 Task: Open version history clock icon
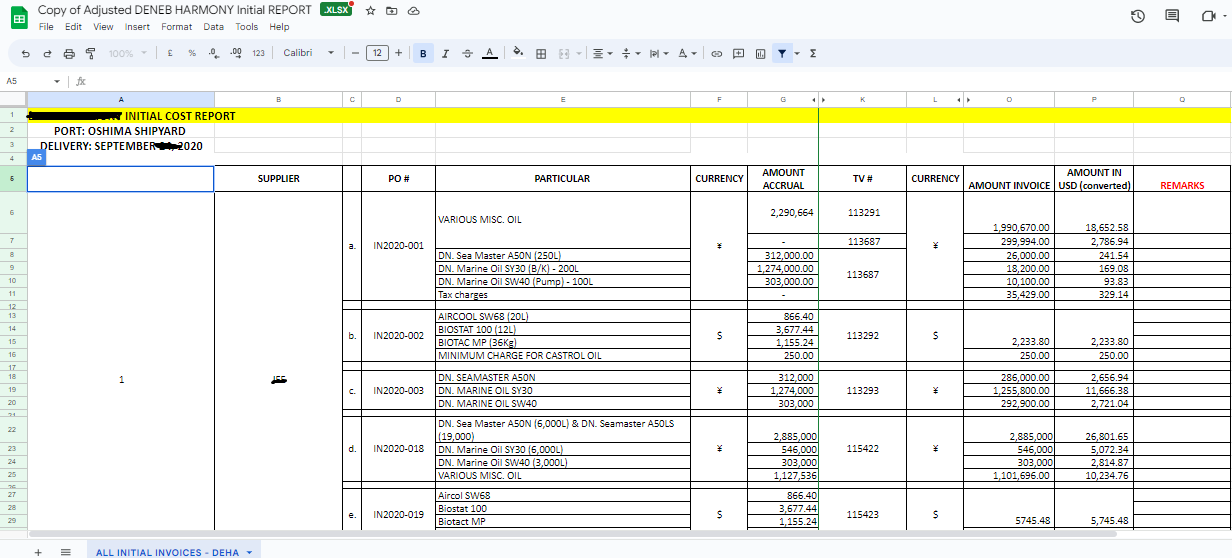click(x=1137, y=15)
